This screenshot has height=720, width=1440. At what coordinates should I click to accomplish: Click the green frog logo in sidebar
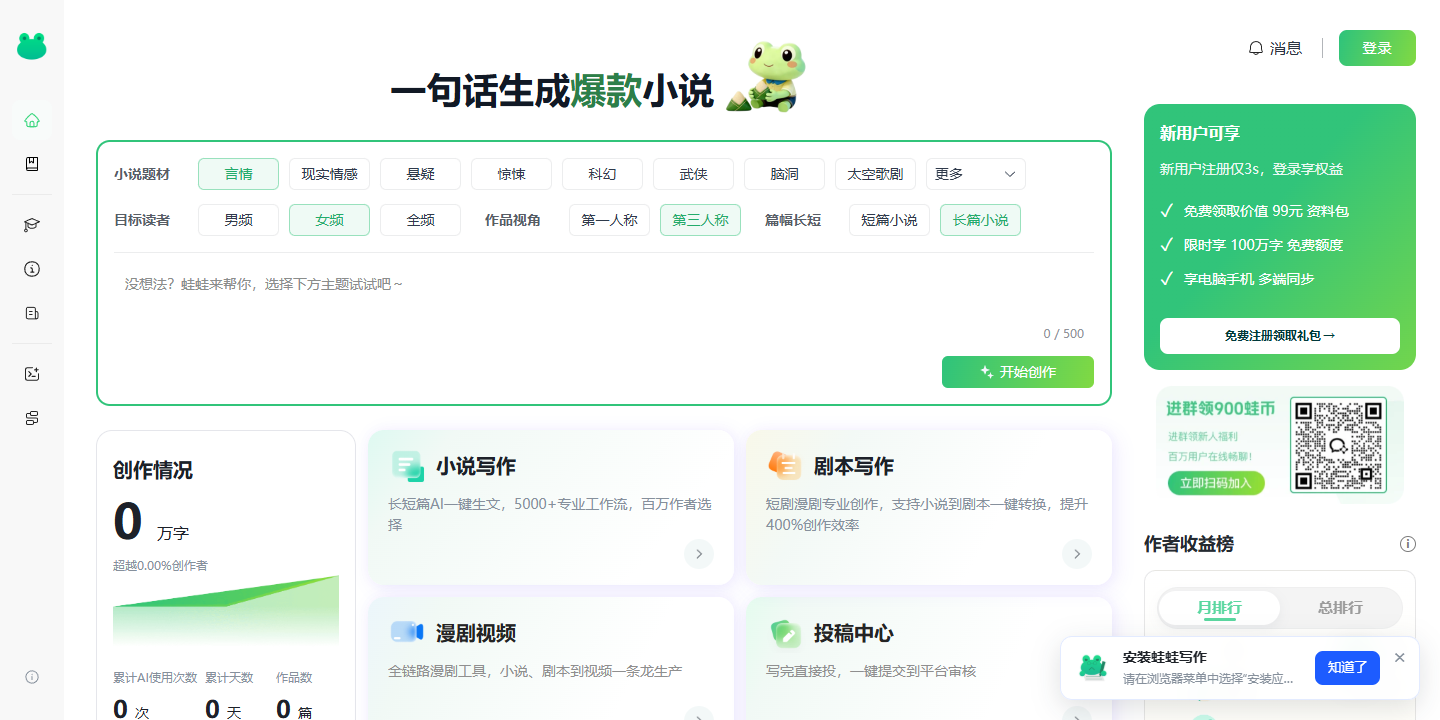click(32, 46)
